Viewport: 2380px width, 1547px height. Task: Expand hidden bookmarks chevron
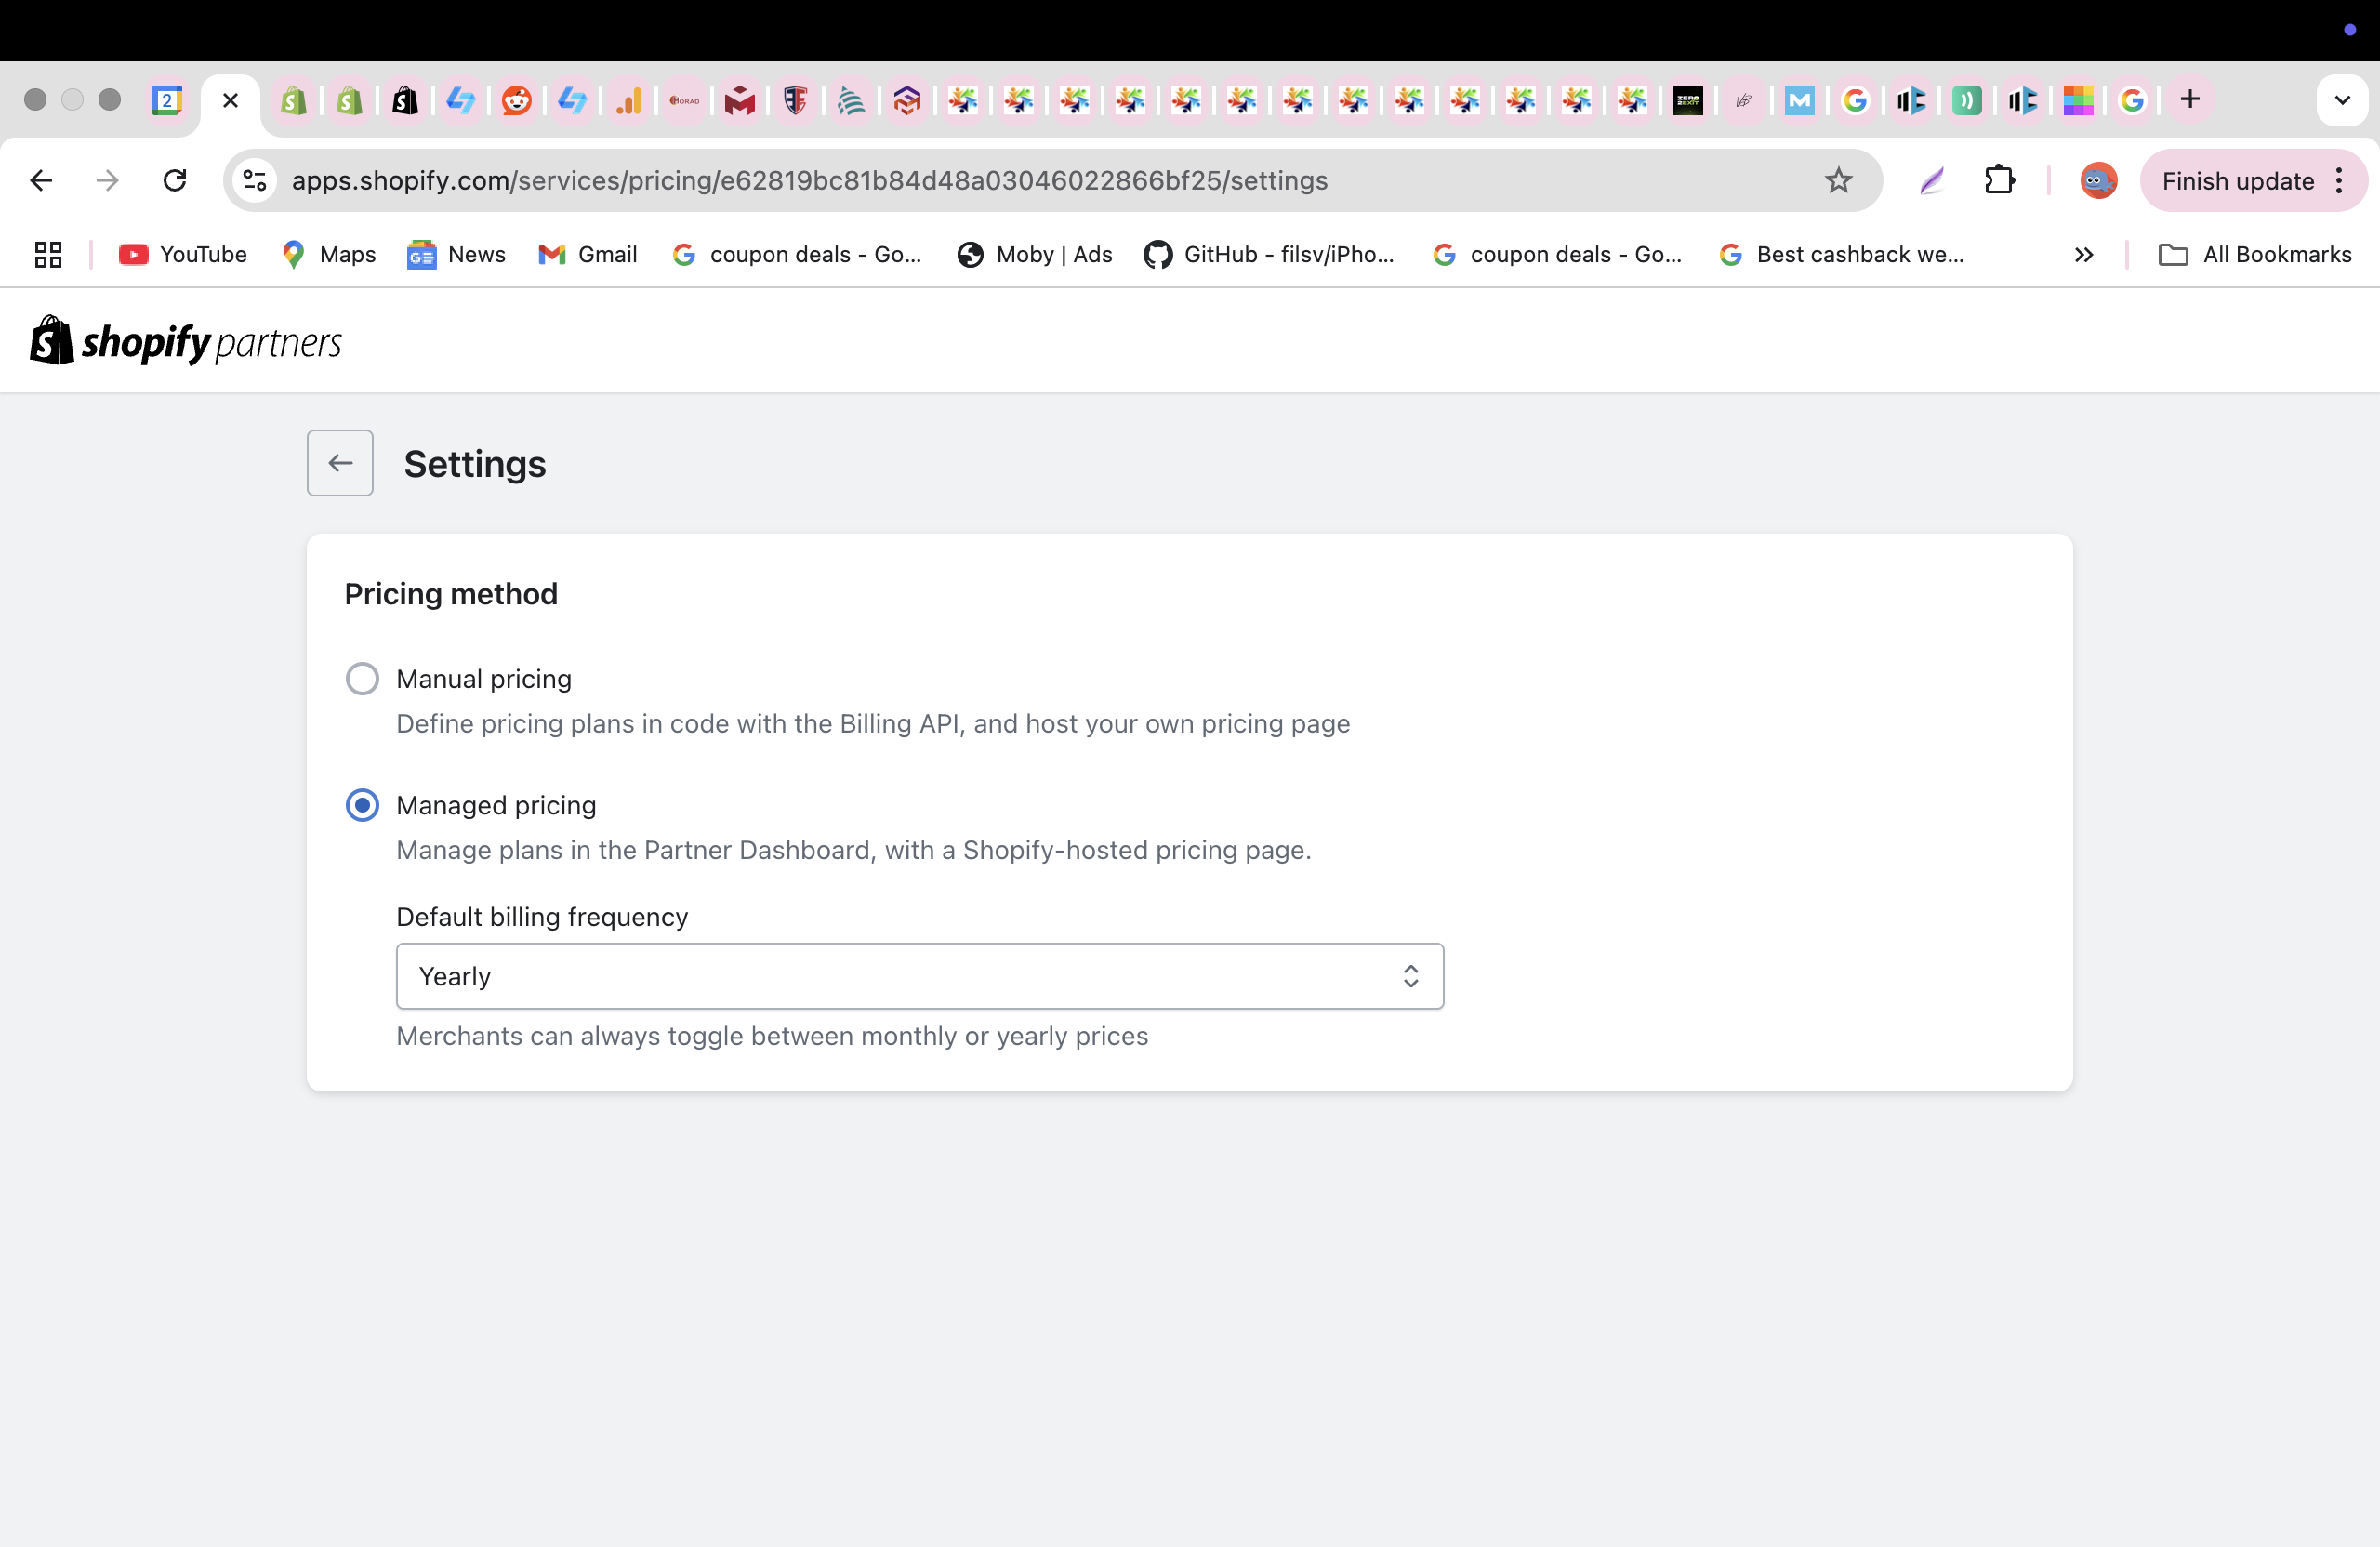[2084, 254]
